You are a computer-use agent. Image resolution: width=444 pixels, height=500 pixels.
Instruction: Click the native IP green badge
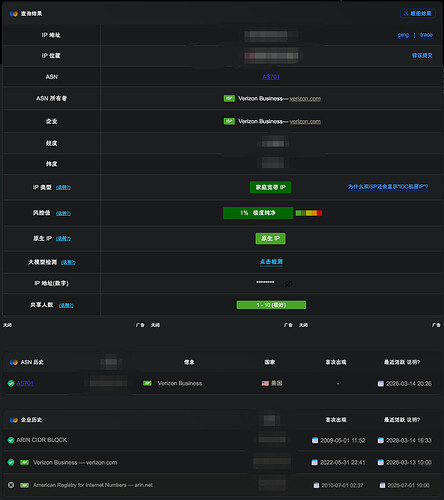[270, 238]
